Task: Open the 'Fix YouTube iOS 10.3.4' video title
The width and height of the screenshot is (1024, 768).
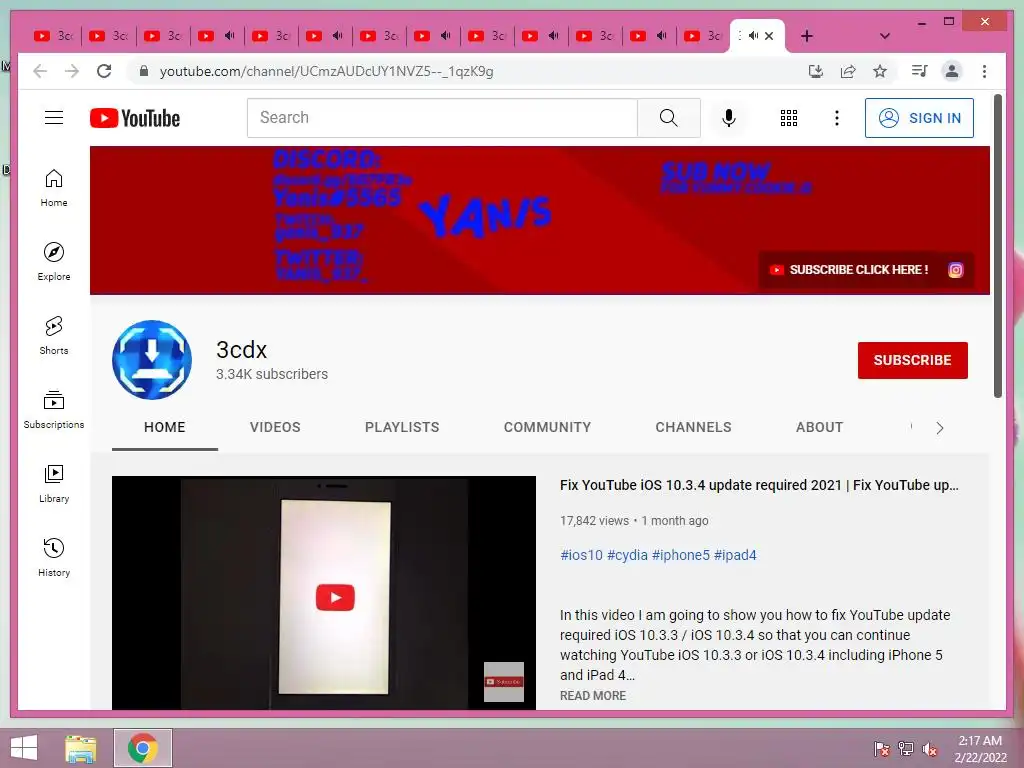Action: pos(759,485)
